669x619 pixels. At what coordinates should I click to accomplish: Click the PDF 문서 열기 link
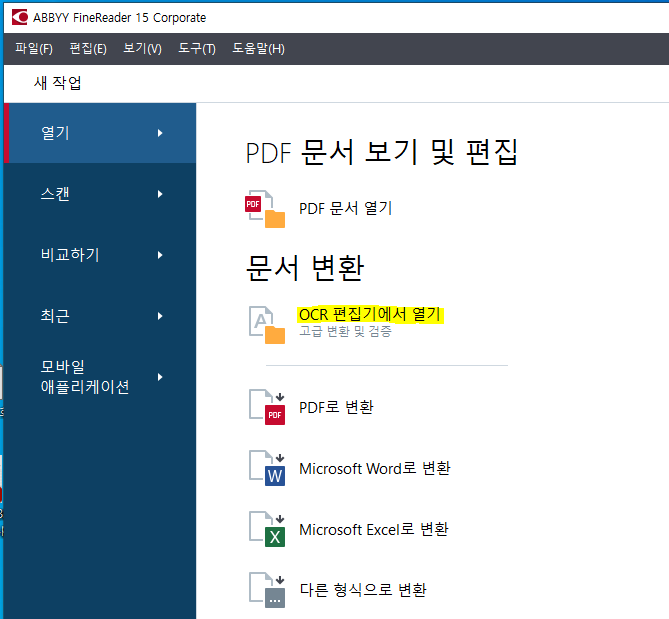click(345, 209)
